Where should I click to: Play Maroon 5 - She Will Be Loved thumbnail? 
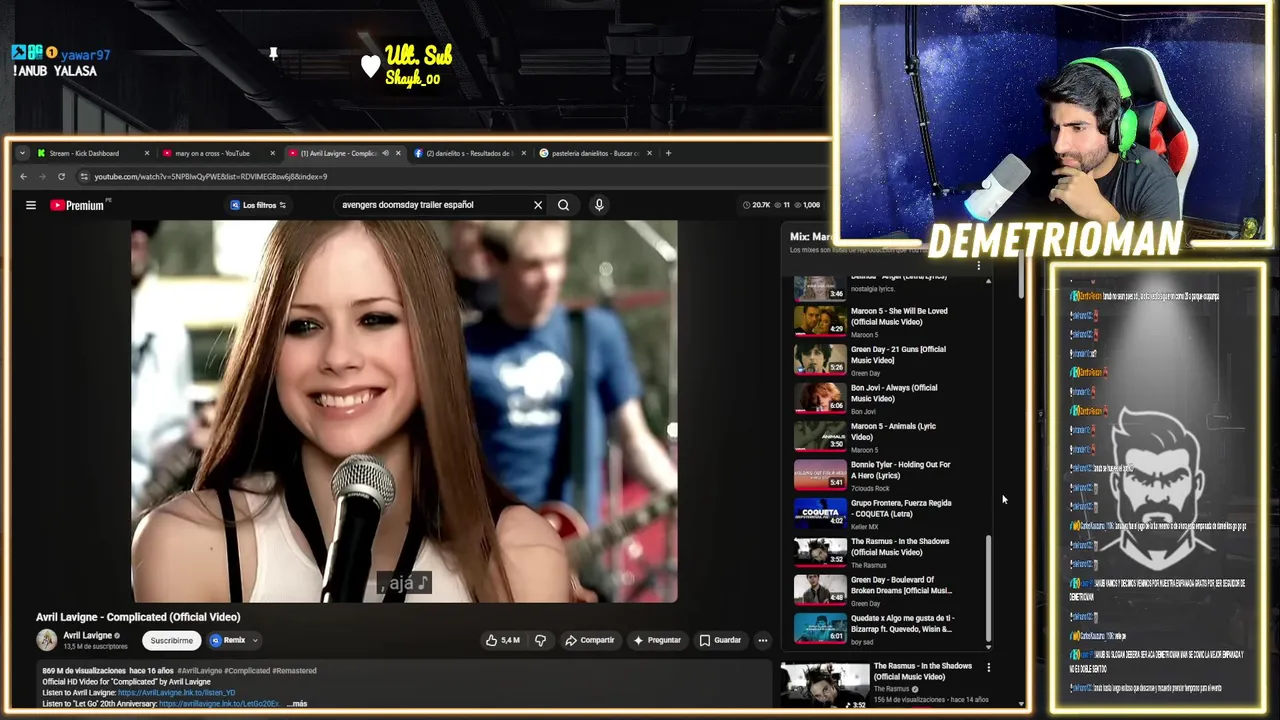(x=820, y=321)
